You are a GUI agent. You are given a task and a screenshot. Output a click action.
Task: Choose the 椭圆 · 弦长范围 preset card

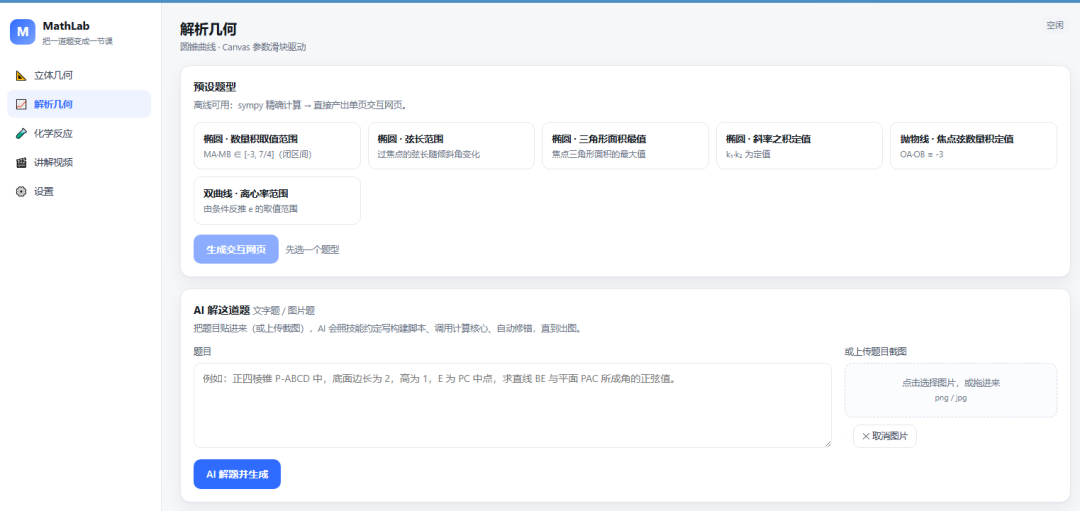tap(451, 146)
